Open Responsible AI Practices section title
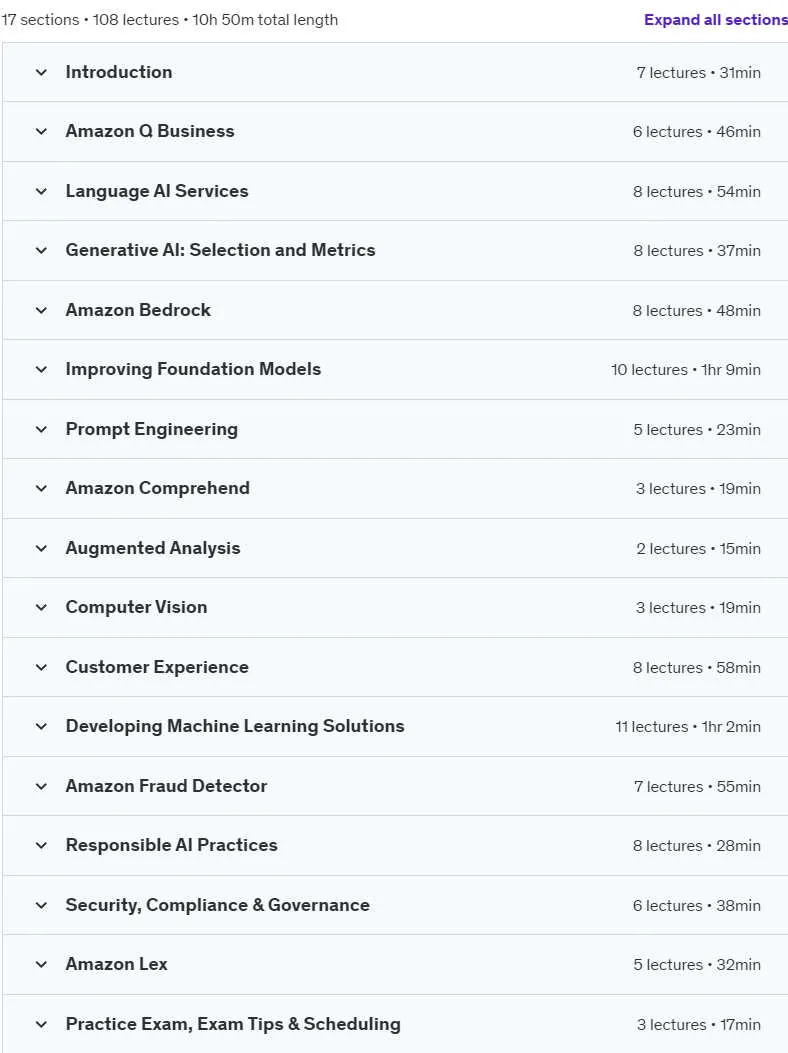 click(171, 845)
